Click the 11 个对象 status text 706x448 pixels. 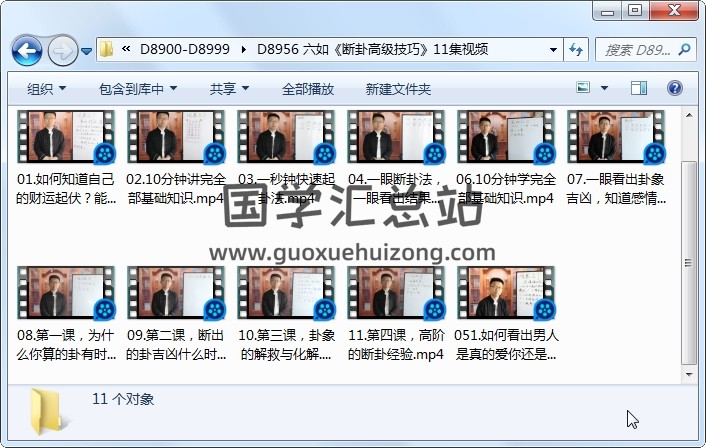point(123,399)
